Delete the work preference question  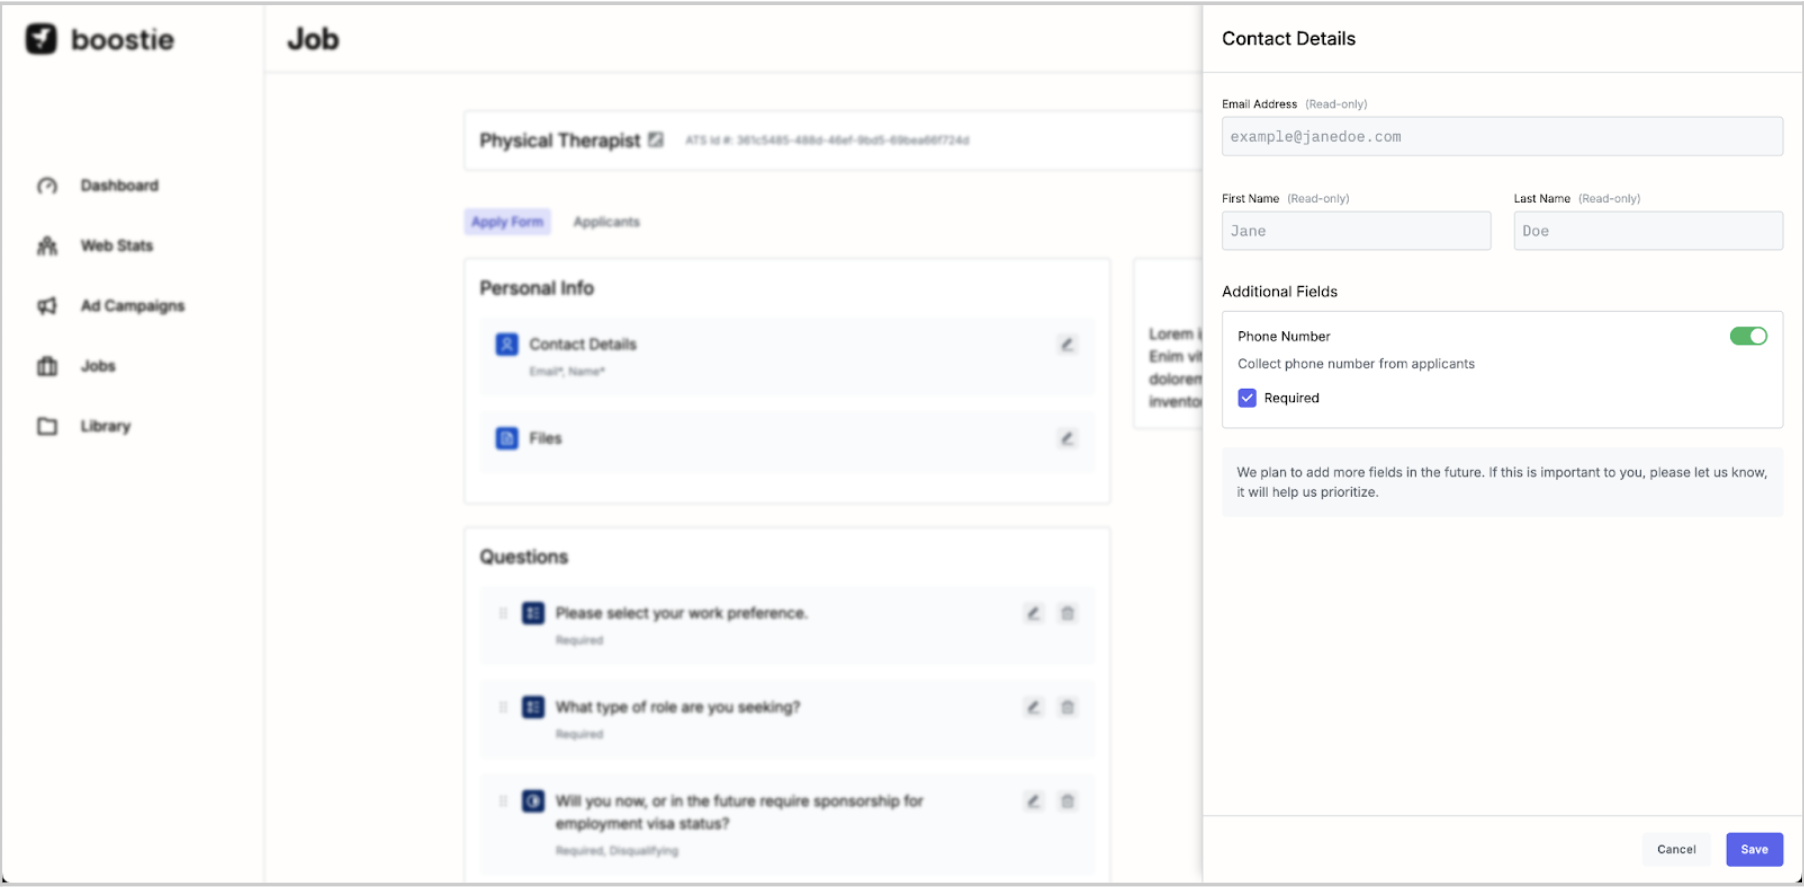tap(1067, 614)
